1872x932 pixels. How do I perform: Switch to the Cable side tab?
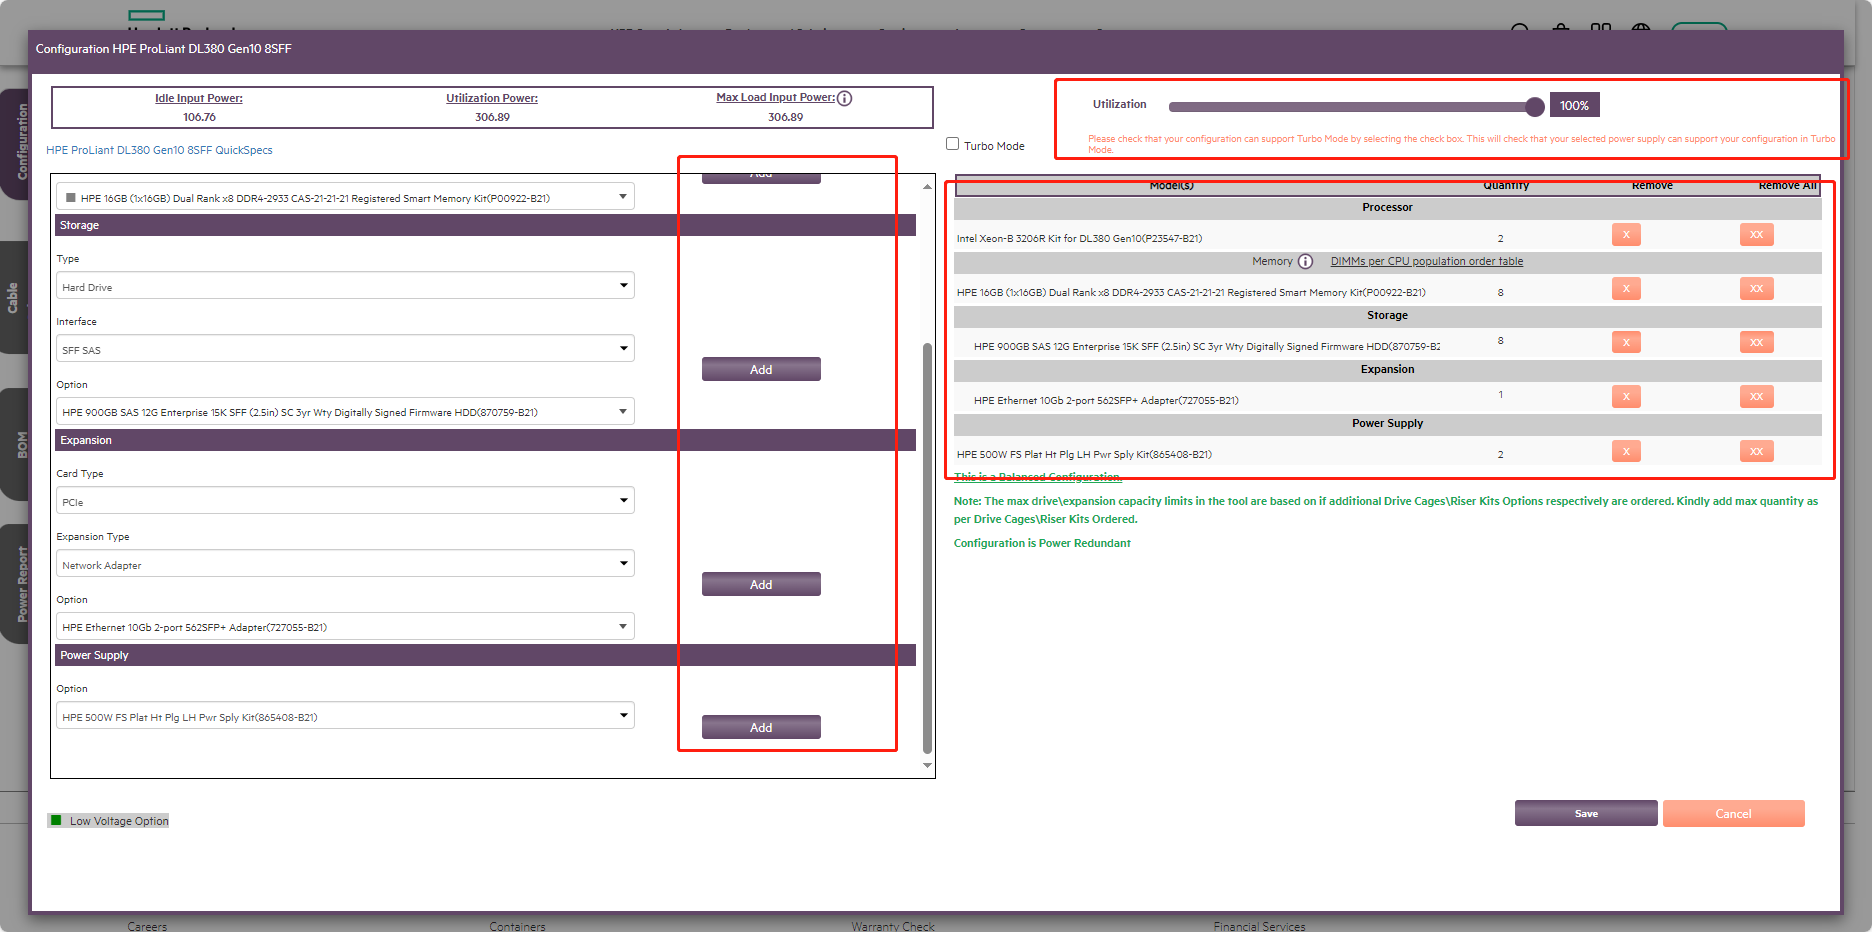point(15,298)
